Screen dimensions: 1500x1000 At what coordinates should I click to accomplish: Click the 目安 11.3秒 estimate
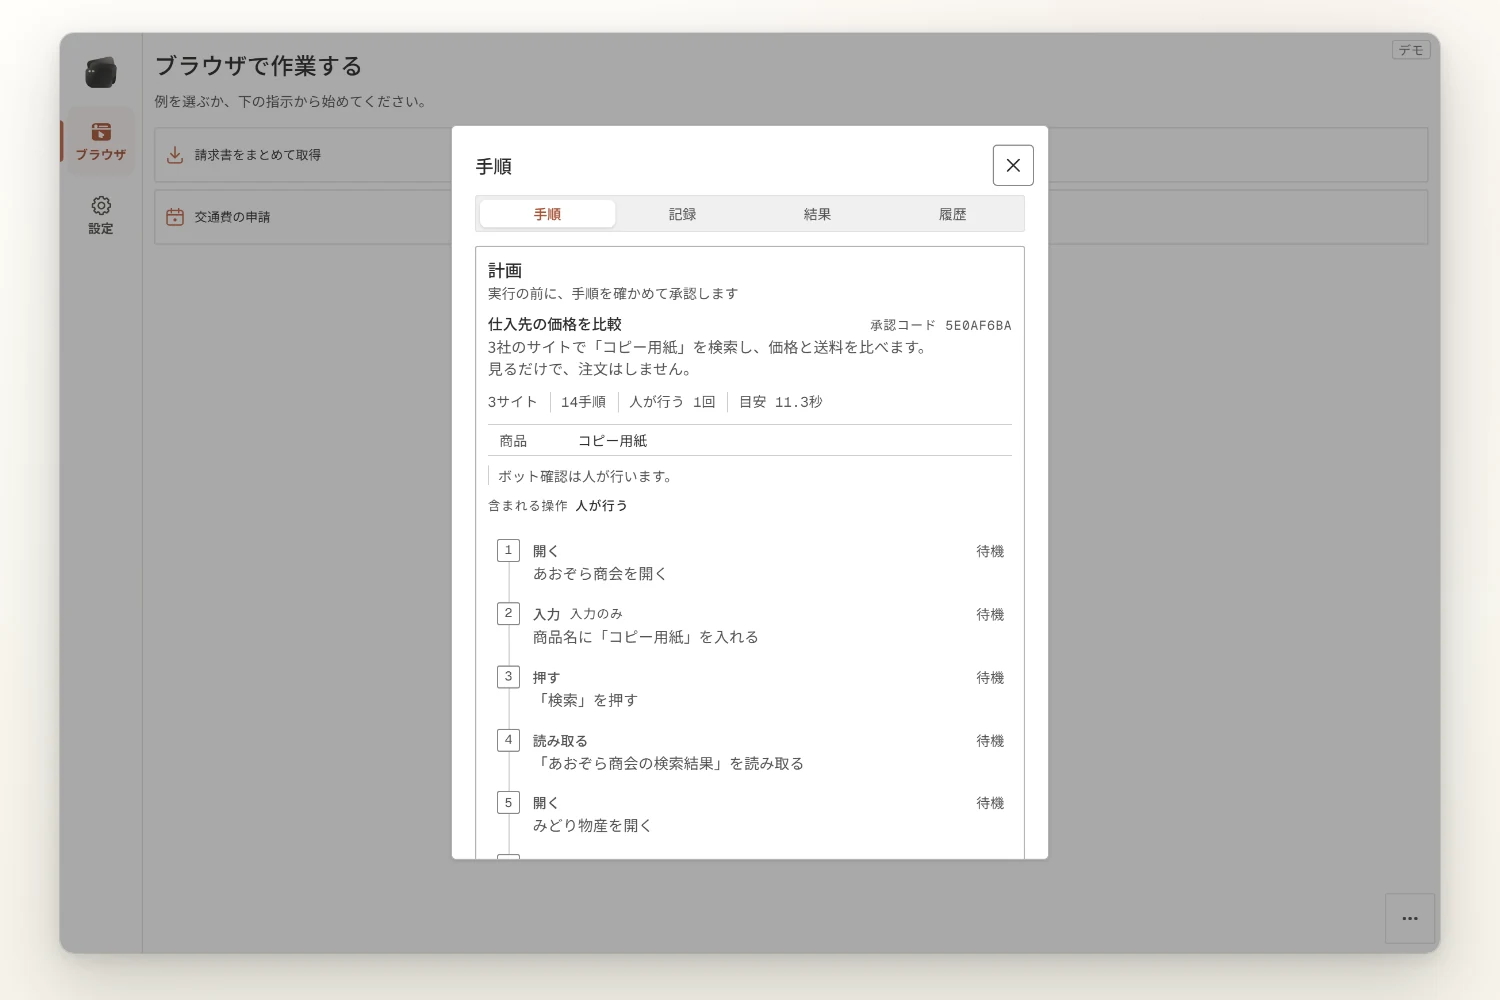click(780, 402)
